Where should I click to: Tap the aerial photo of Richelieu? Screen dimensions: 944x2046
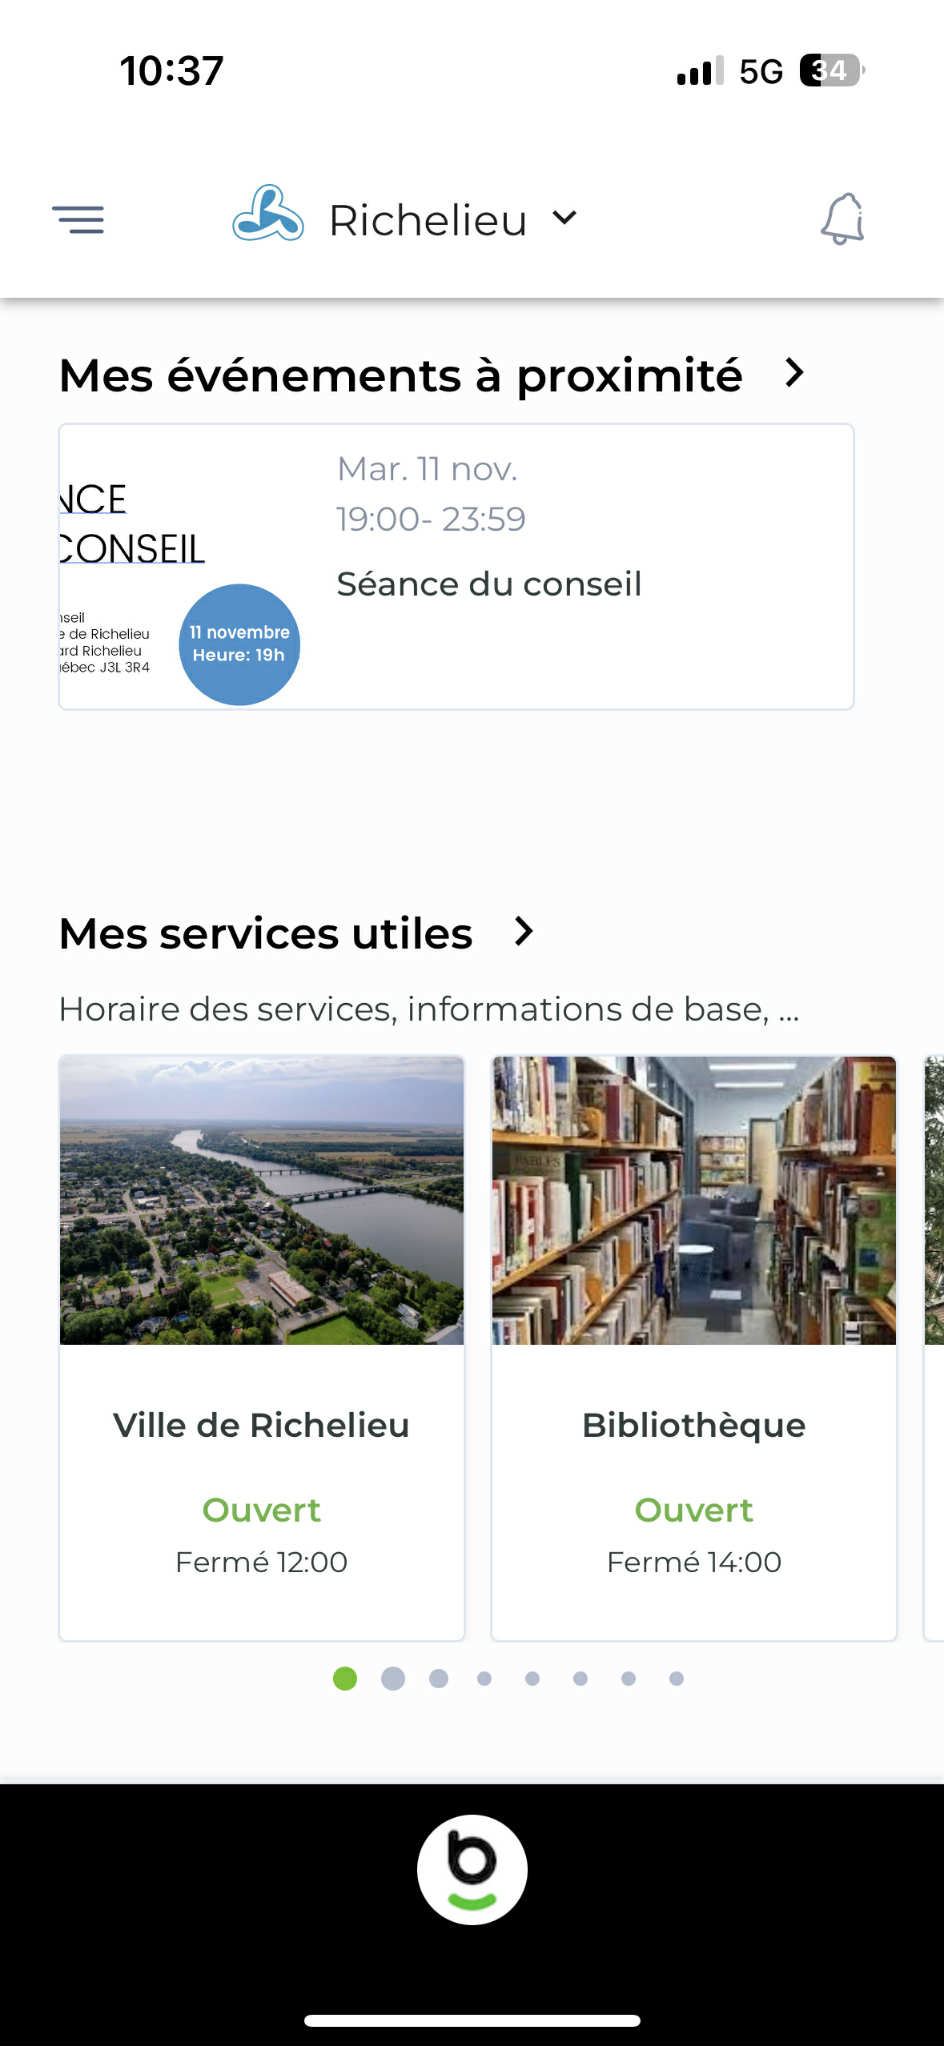(262, 1200)
